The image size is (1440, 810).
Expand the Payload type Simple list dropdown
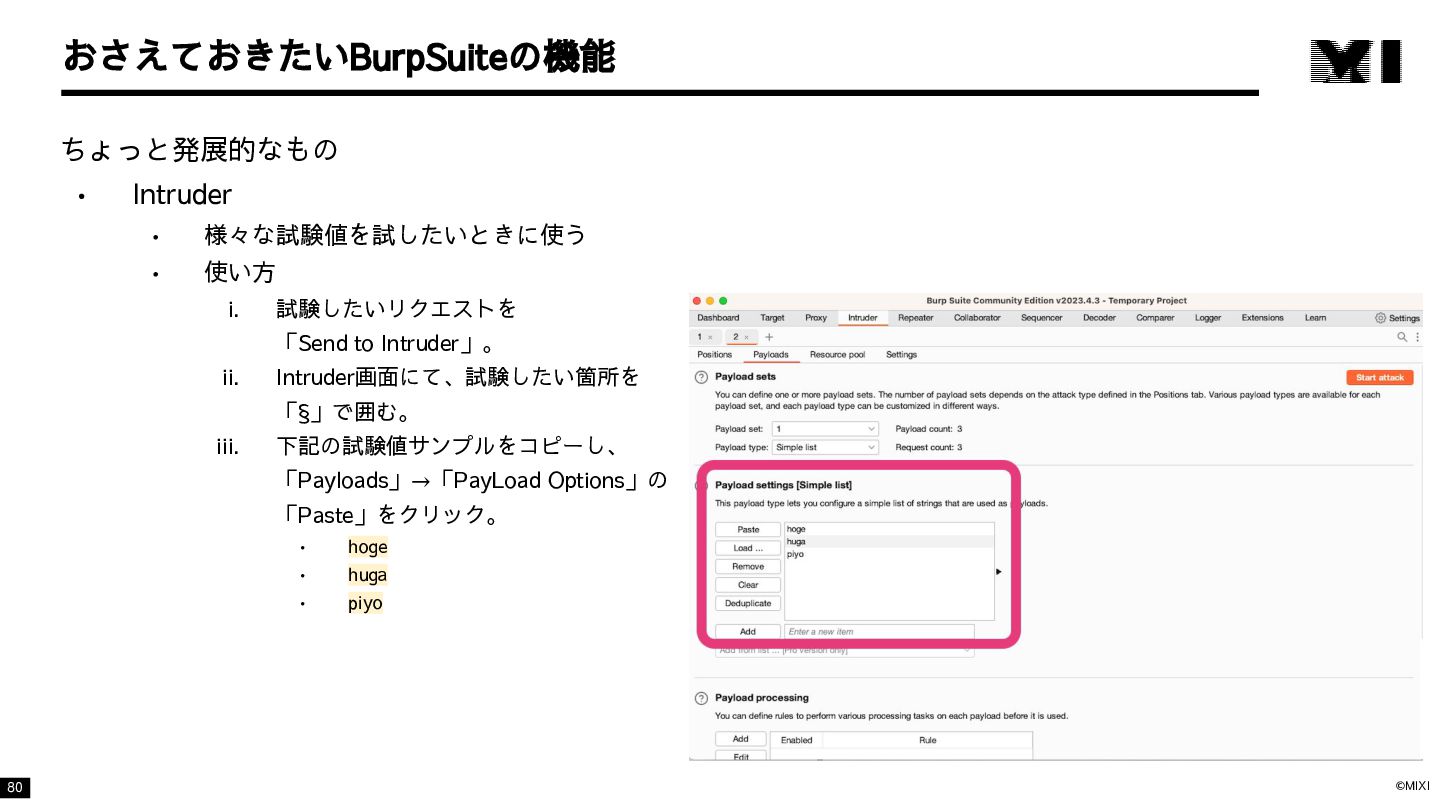(x=826, y=447)
